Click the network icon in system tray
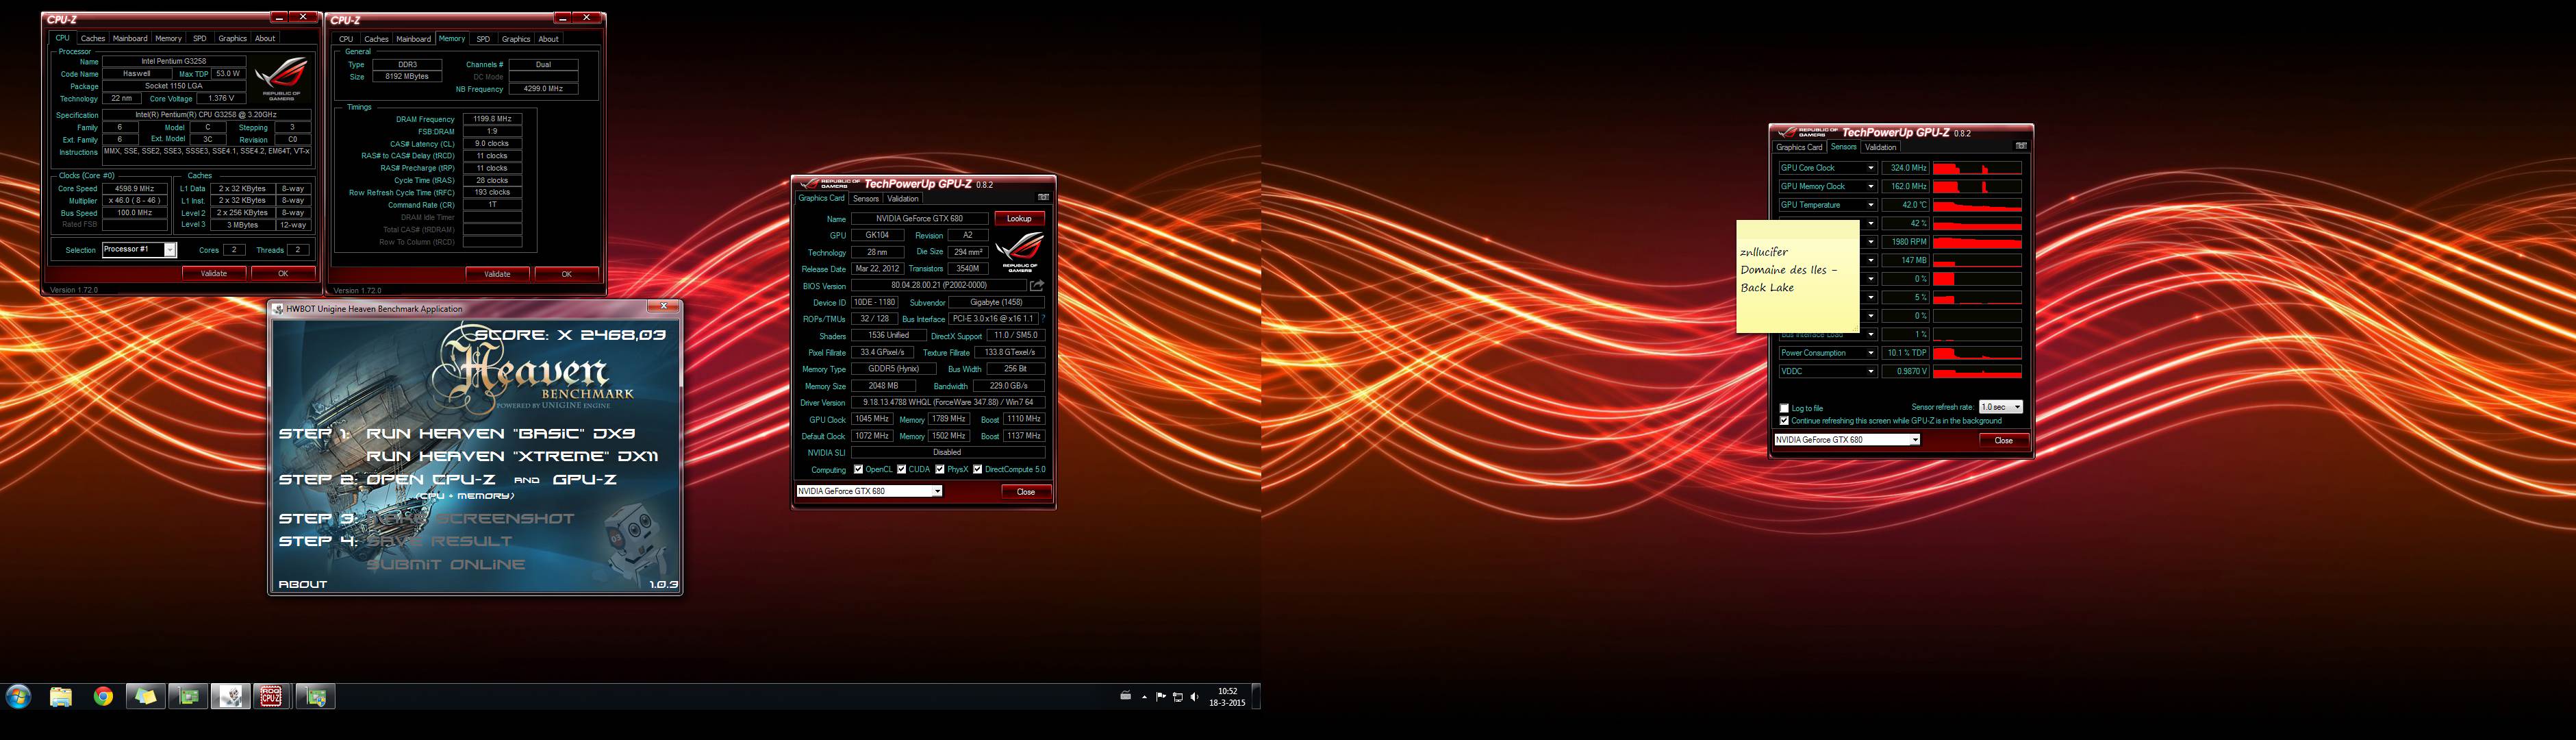Screen dimensions: 2576x740 [1177, 697]
